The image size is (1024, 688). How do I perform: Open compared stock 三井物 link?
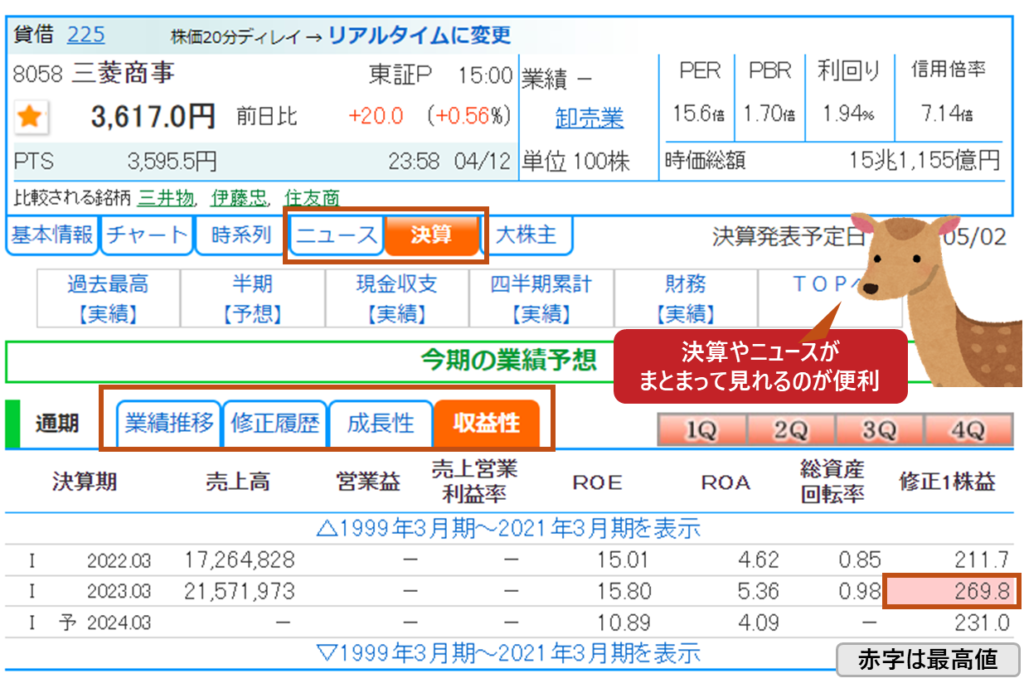165,198
